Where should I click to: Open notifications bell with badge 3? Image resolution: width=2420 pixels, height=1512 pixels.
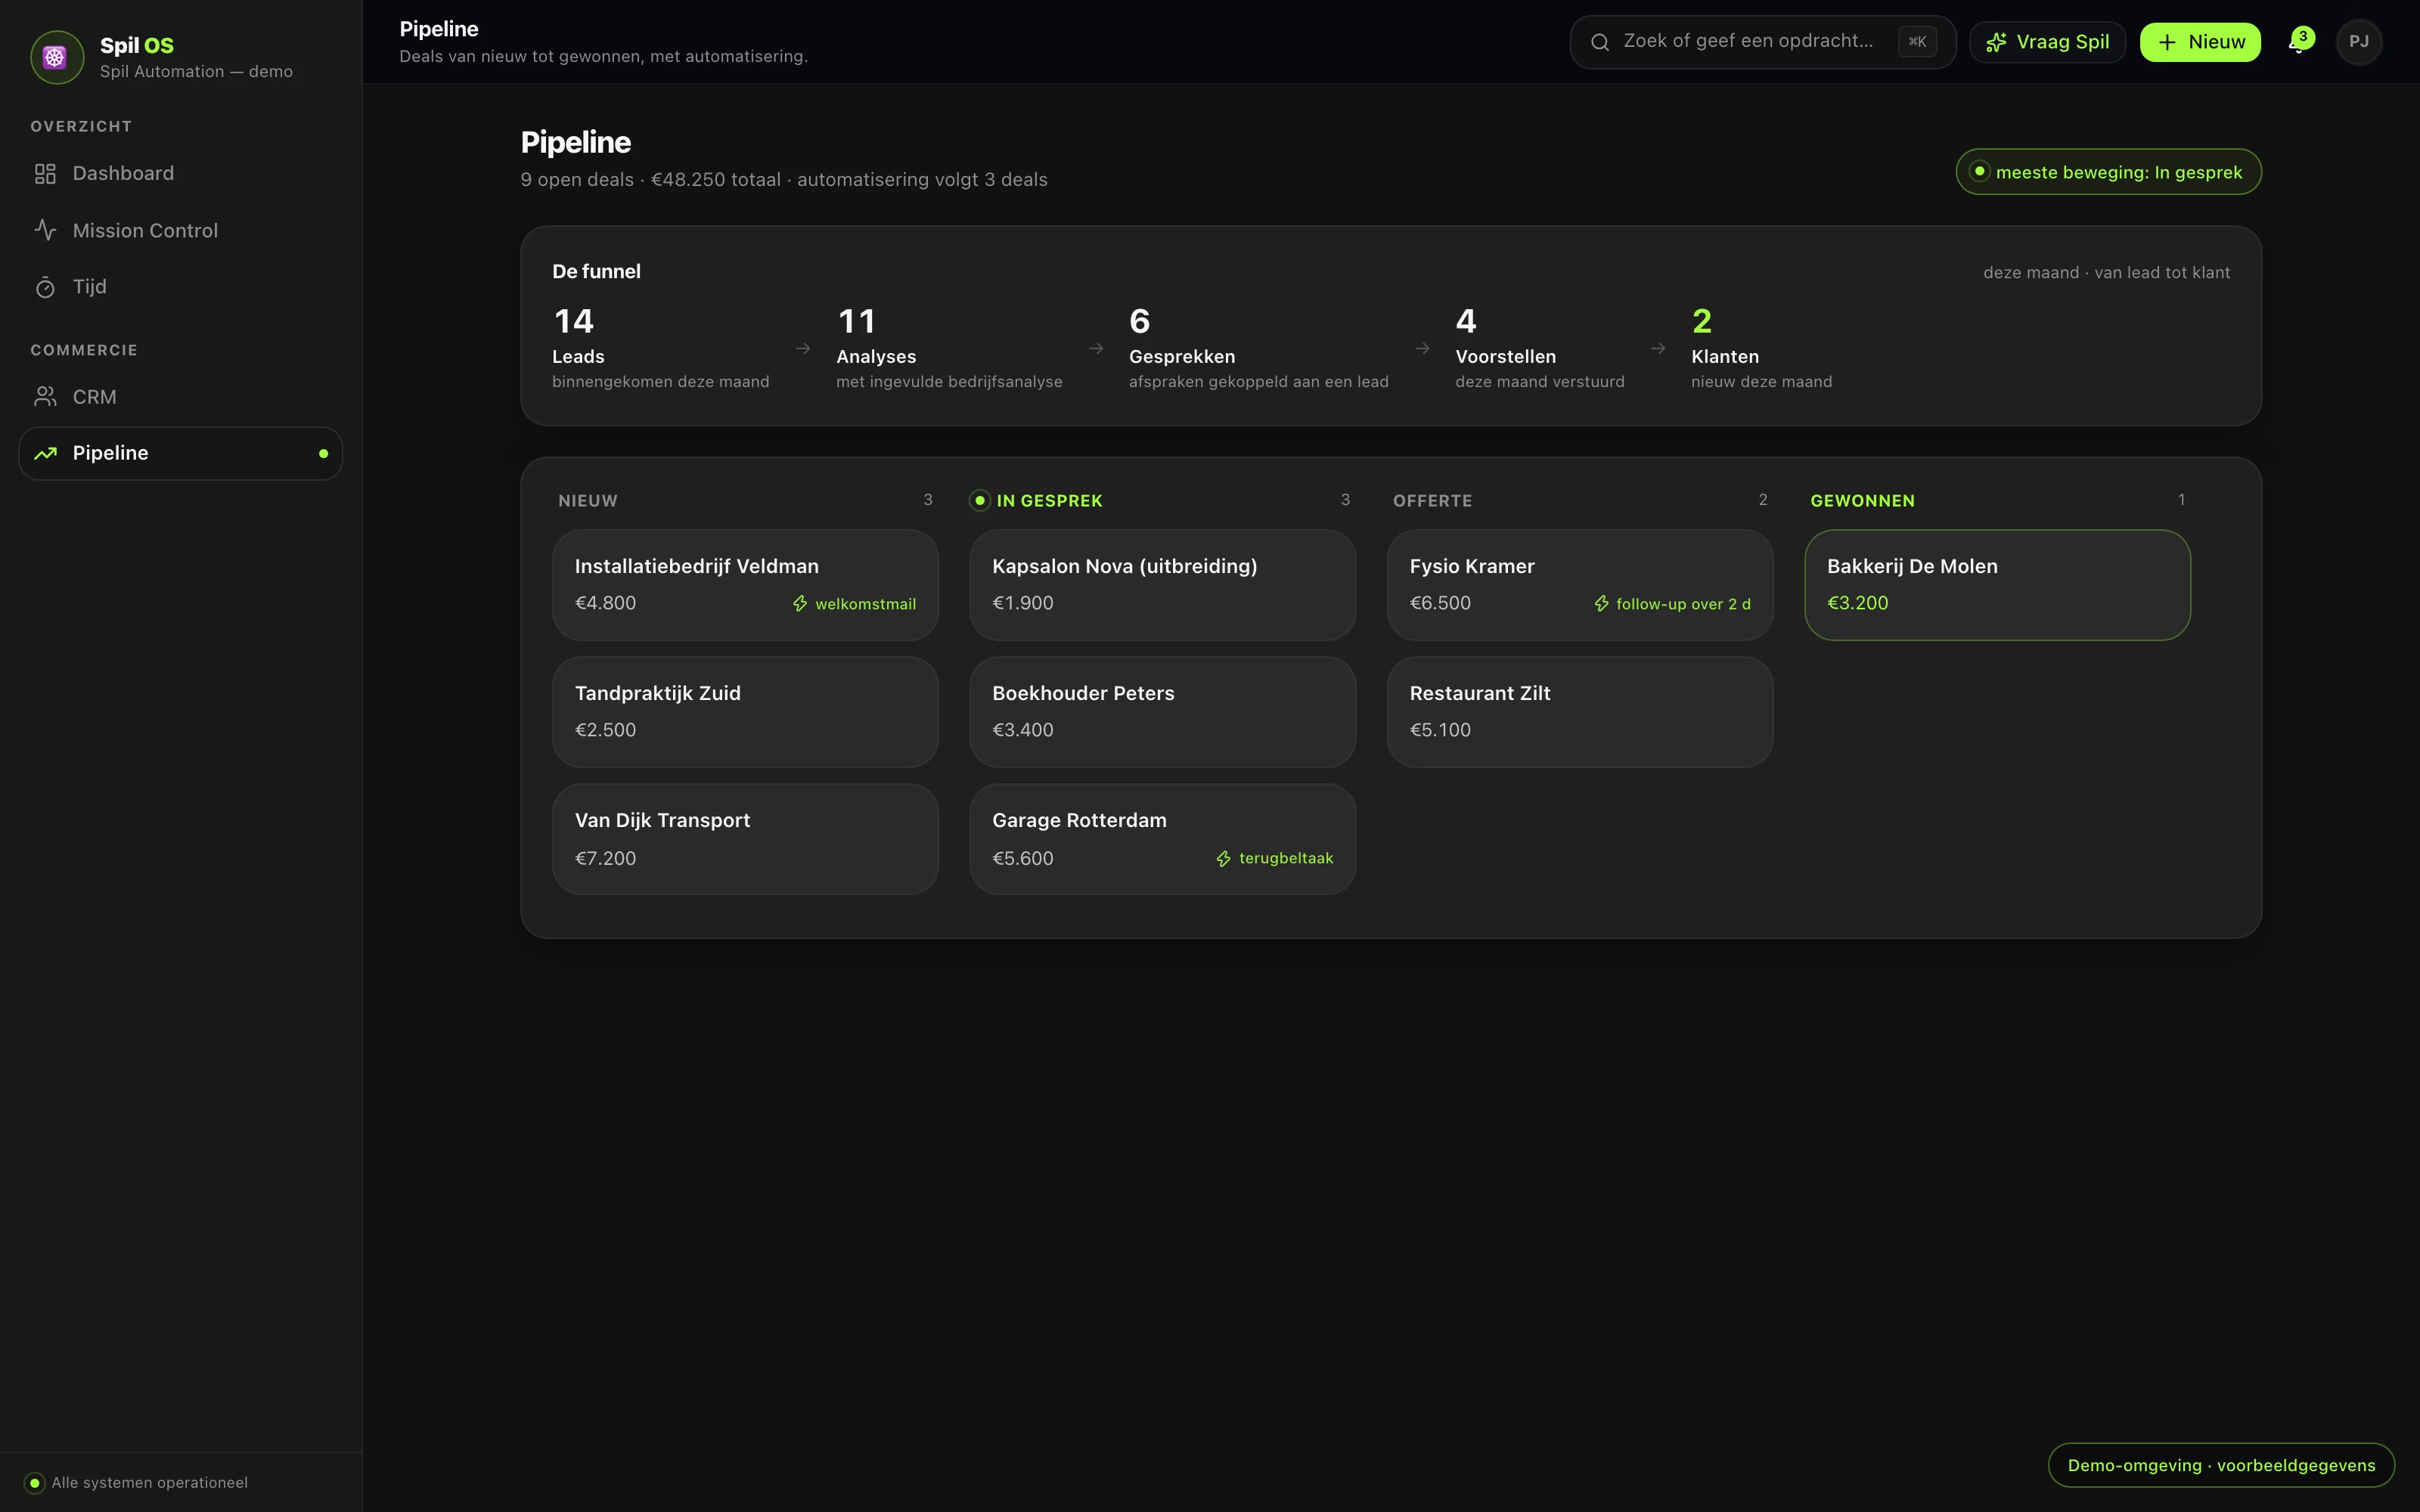pos(2300,42)
